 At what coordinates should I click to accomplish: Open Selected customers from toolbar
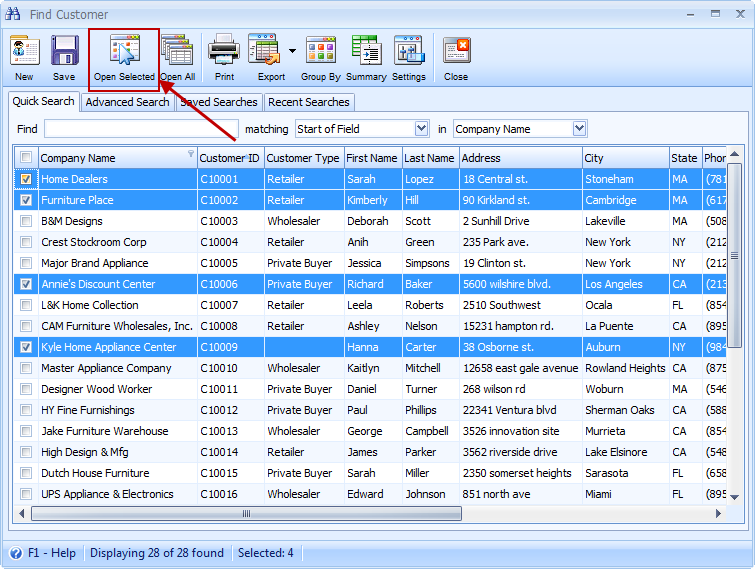[124, 57]
